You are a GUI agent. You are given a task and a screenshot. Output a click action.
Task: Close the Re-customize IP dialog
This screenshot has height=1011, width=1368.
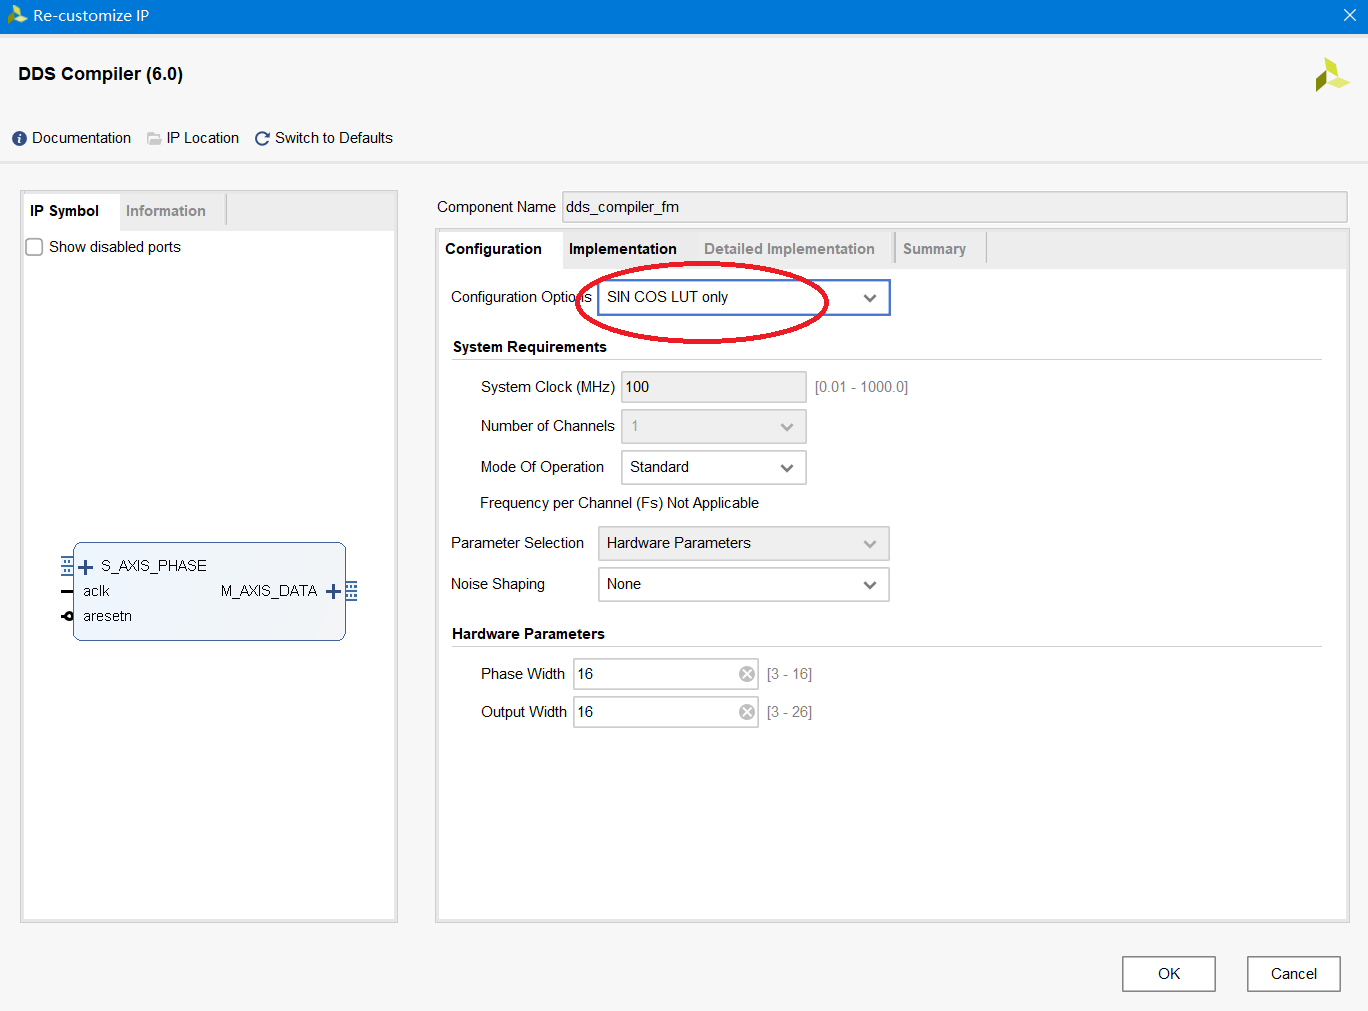pos(1349,15)
